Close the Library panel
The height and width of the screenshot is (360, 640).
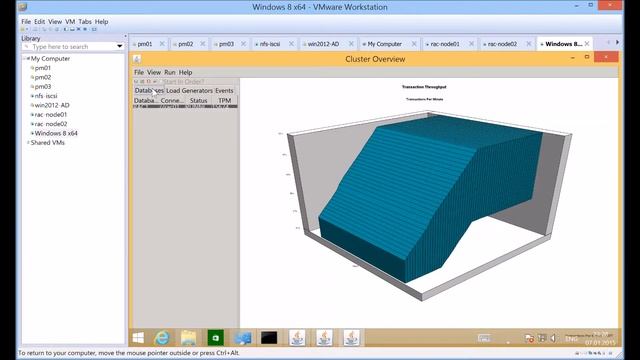125,36
